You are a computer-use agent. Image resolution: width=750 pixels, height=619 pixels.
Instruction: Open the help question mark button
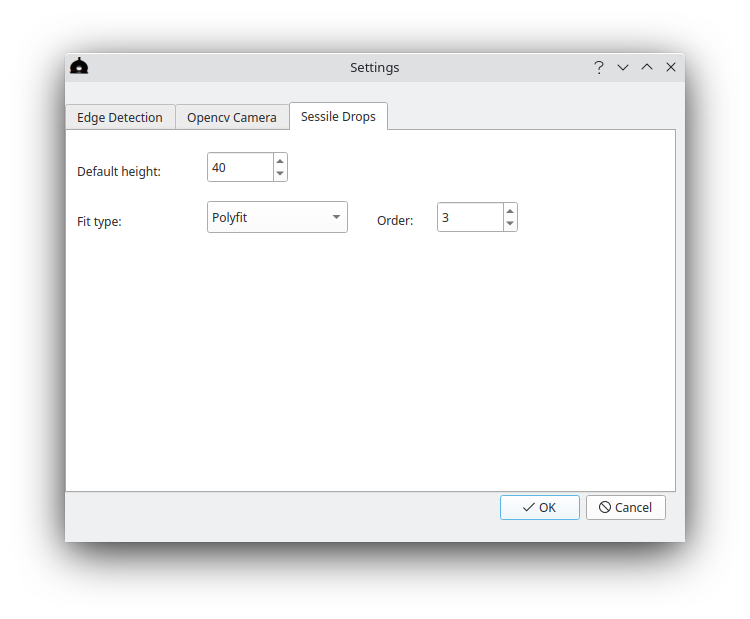pos(599,67)
